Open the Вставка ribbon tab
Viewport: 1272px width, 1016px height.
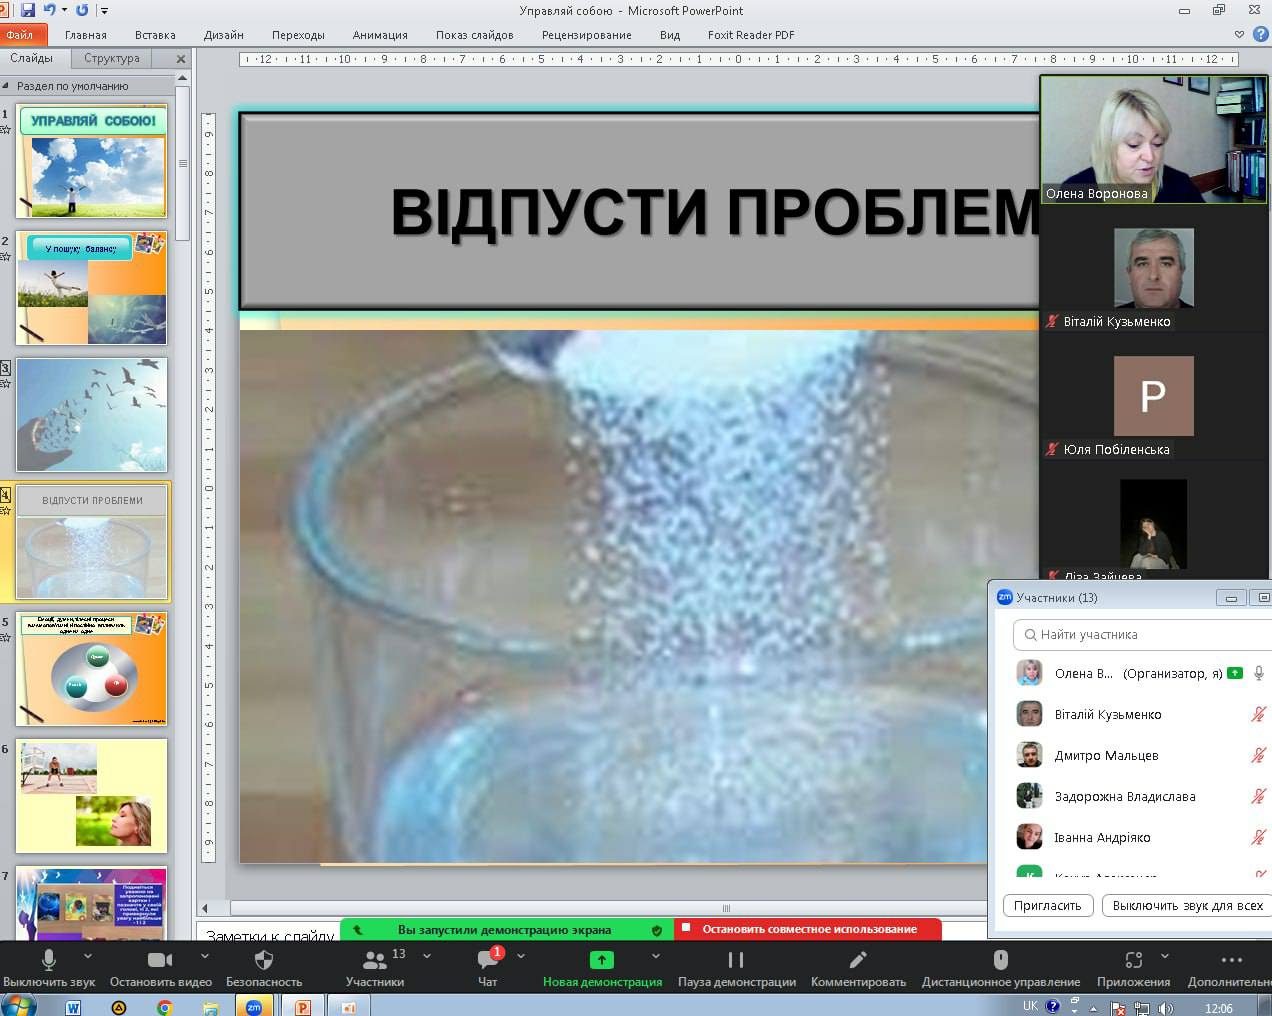click(x=155, y=35)
